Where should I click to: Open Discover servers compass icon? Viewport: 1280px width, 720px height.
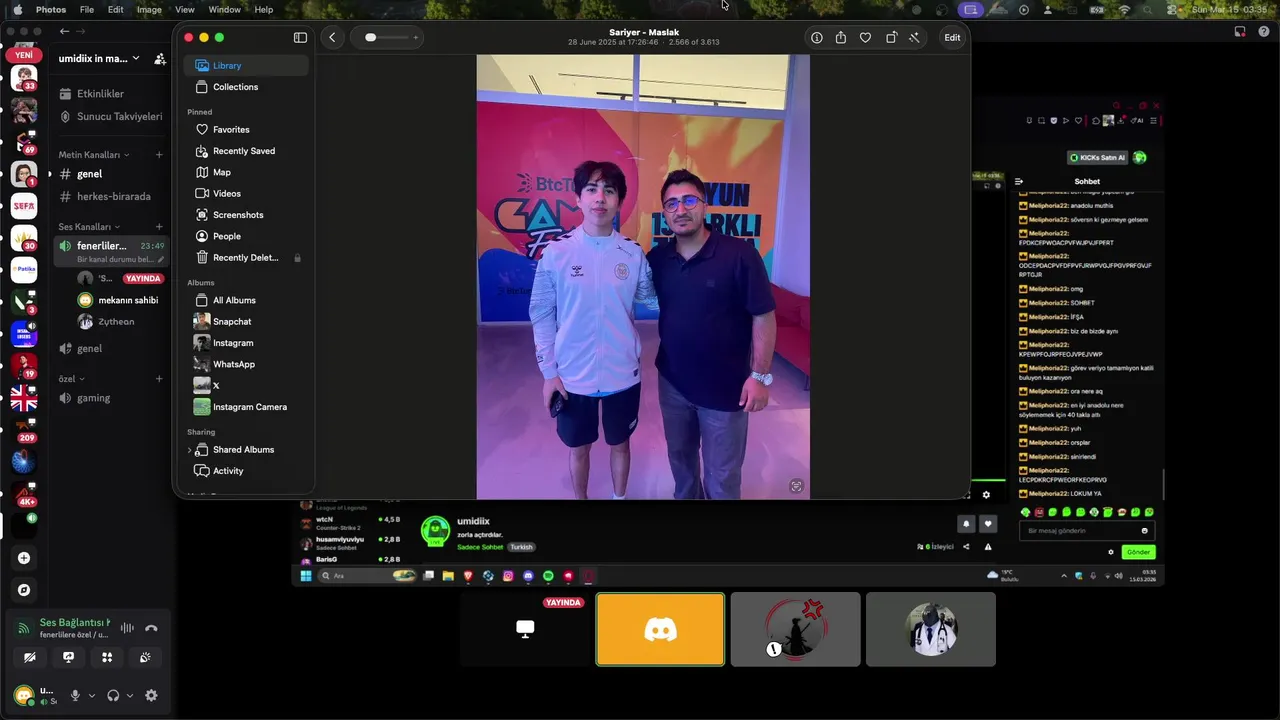coord(24,590)
